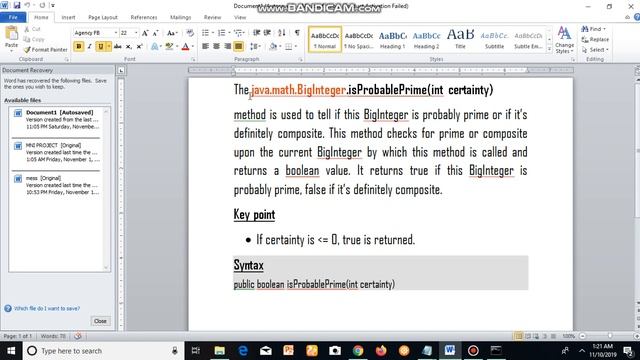Open the Change Case dropdown
The width and height of the screenshot is (640, 360).
tap(172, 33)
